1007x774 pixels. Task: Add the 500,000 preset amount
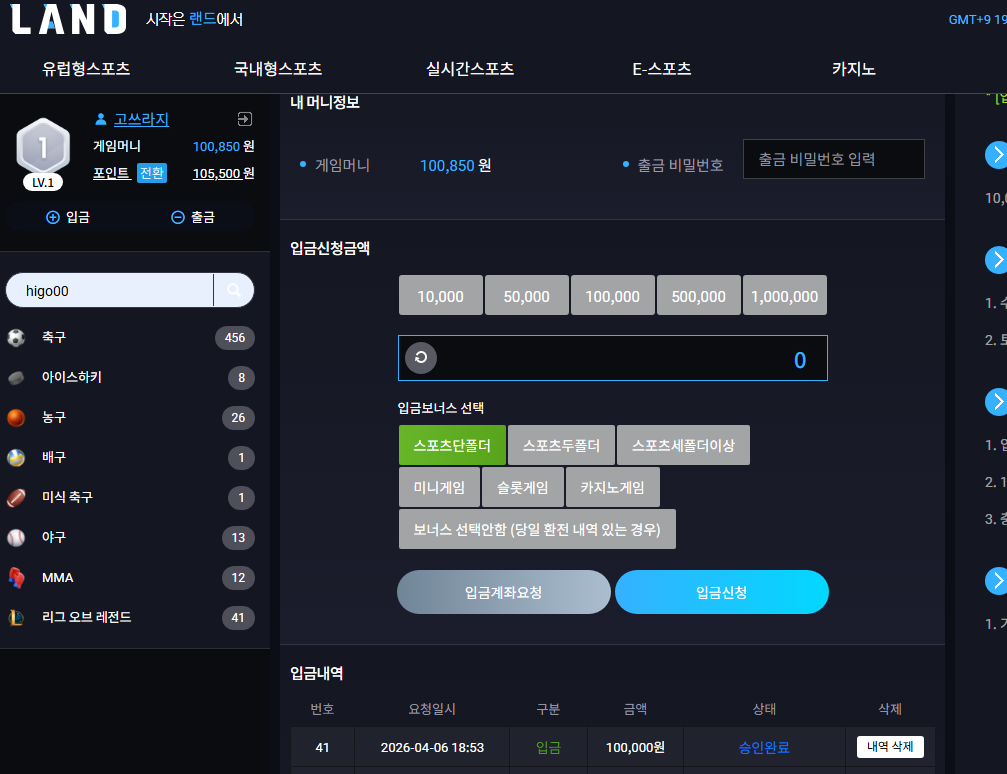(699, 295)
